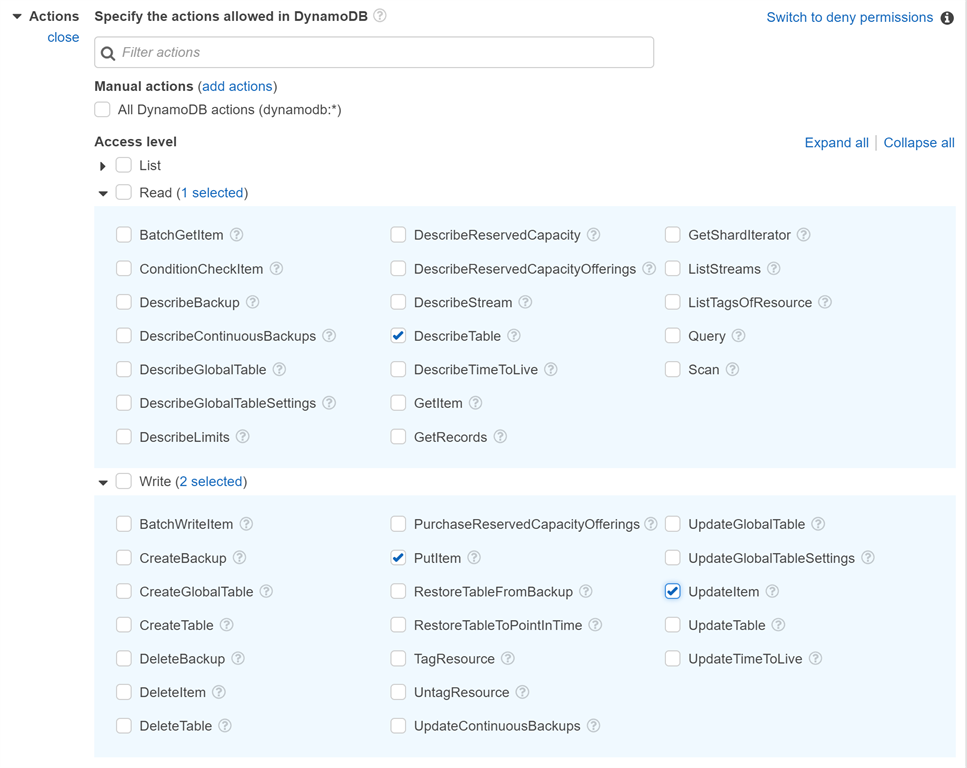Viewport: 967px width, 768px height.
Task: Click the info icon beside deny permissions link
Action: coord(947,17)
